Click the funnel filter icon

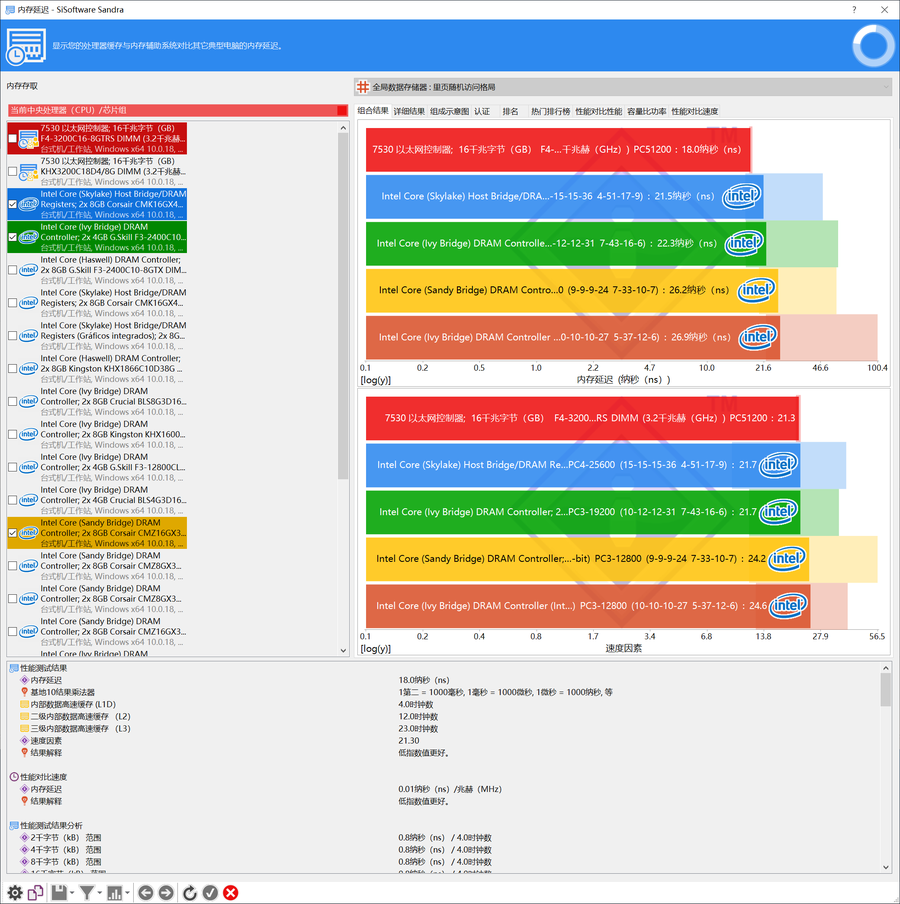tap(86, 892)
